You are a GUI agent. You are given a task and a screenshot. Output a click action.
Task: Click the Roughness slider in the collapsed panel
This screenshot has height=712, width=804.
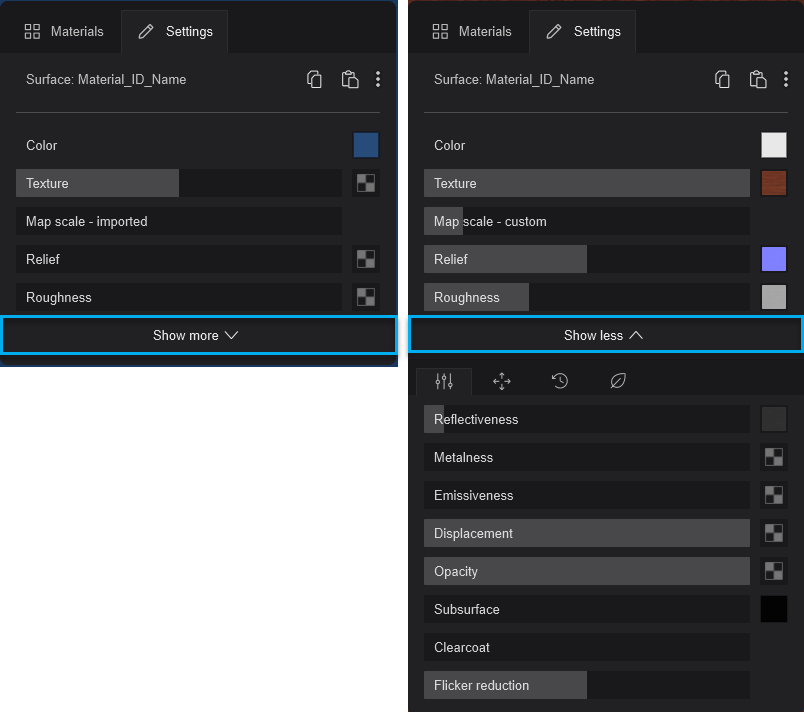(x=179, y=297)
